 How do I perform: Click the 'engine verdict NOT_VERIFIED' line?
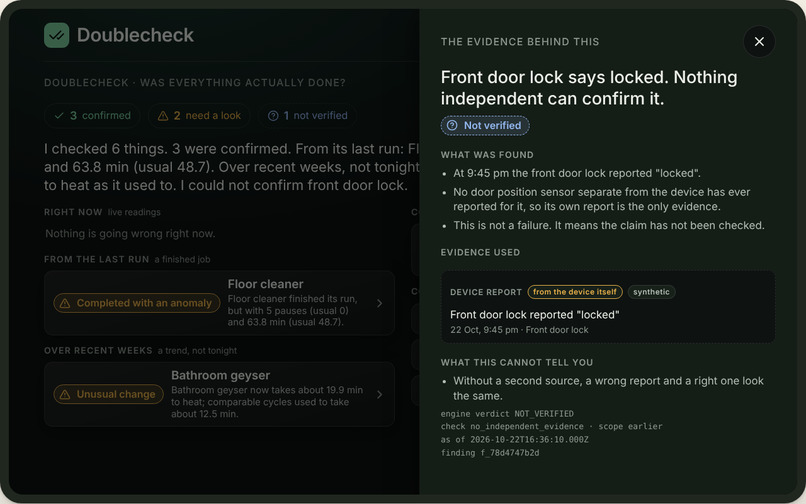coord(507,414)
